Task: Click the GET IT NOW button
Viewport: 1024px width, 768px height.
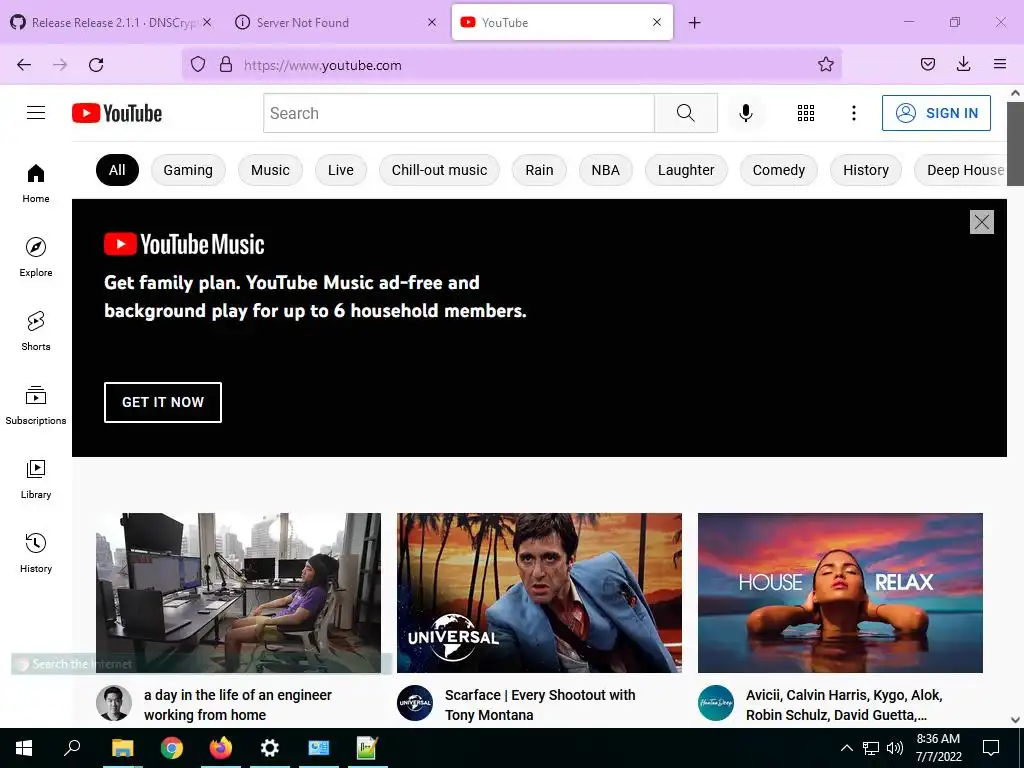Action: click(x=163, y=402)
